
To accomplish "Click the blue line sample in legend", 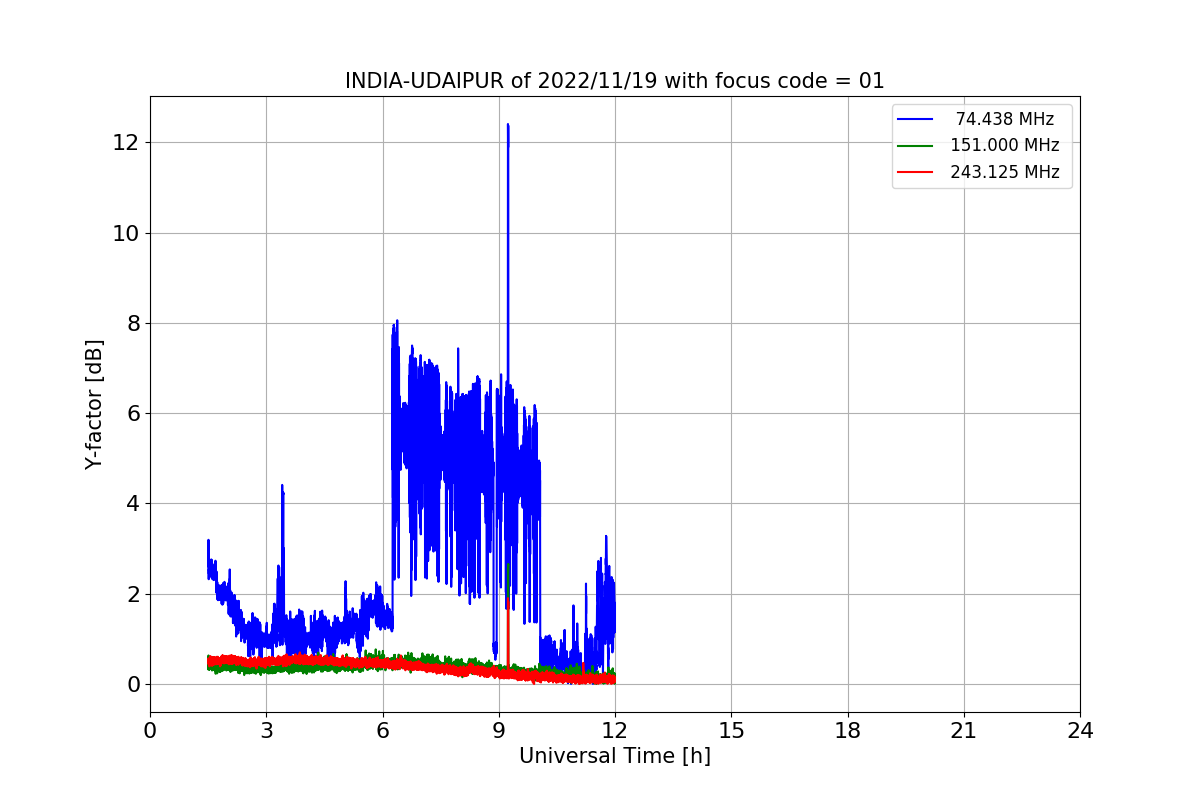I will [915, 119].
